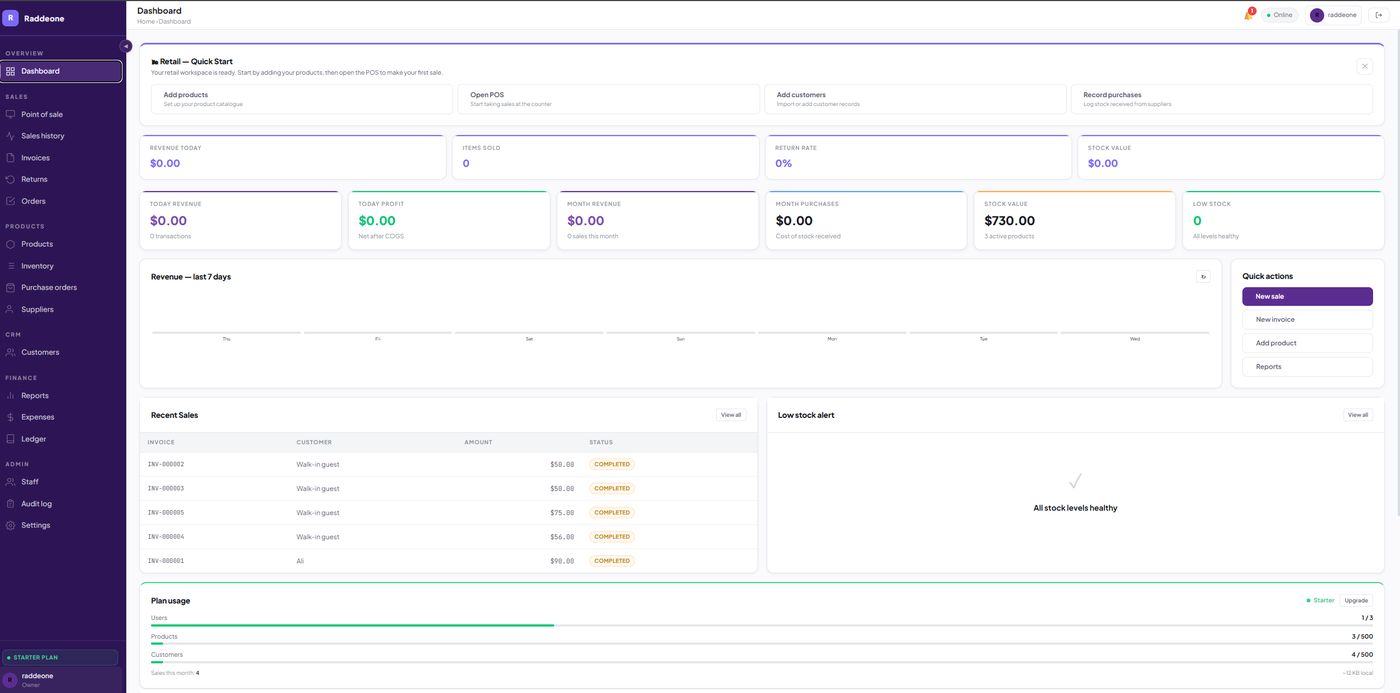This screenshot has width=1400, height=693.
Task: Click the Inventory list icon
Action: coord(11,266)
